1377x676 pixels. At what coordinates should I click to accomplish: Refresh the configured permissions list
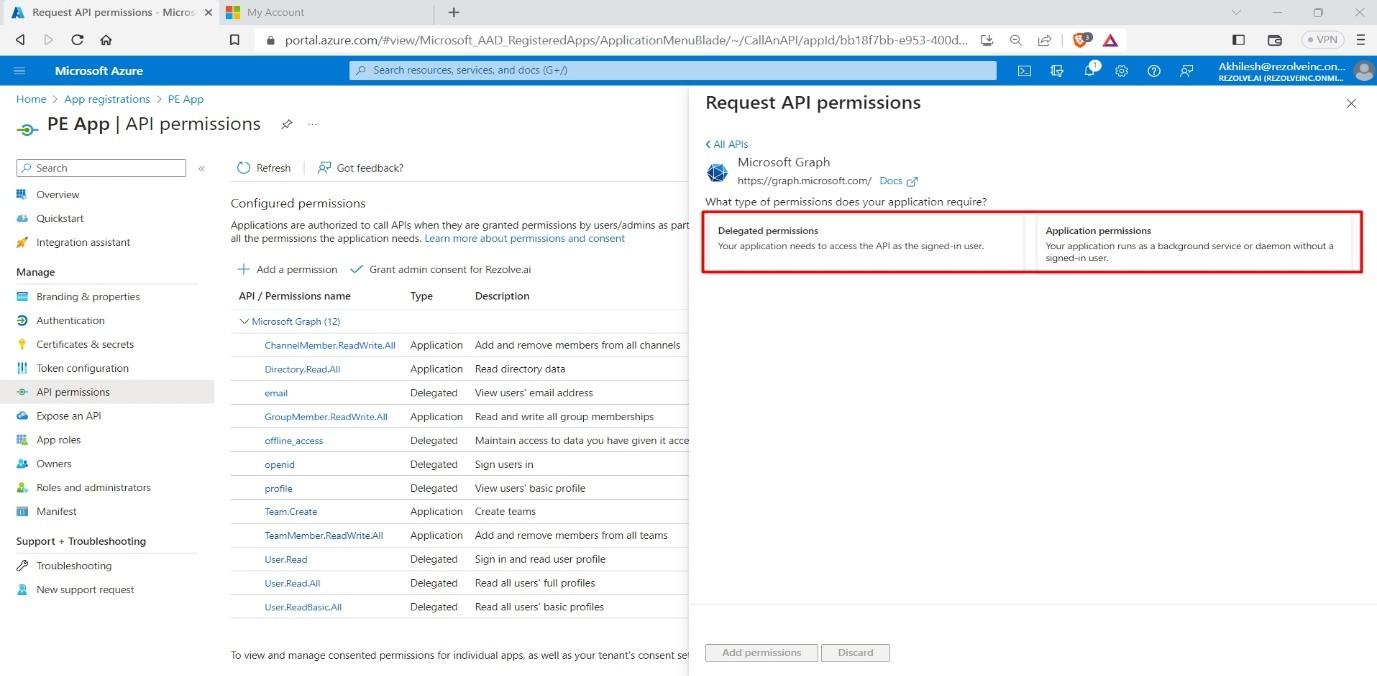[264, 168]
